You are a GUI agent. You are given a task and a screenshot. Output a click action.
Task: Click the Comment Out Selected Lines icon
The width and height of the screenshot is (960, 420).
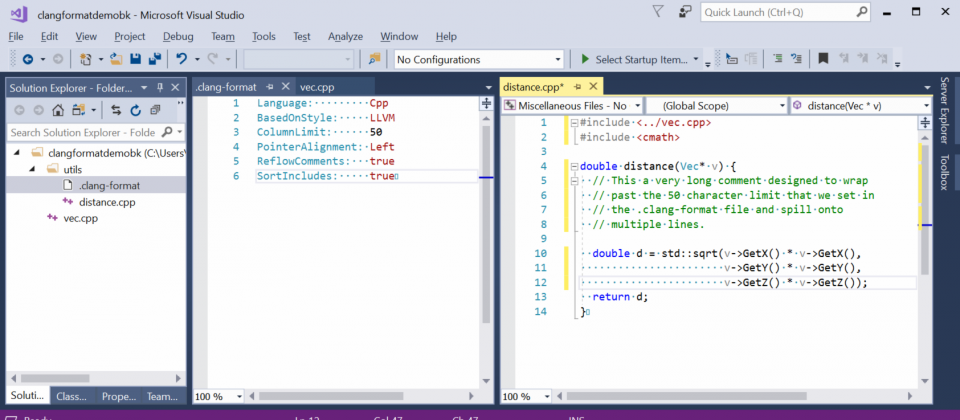(x=778, y=59)
